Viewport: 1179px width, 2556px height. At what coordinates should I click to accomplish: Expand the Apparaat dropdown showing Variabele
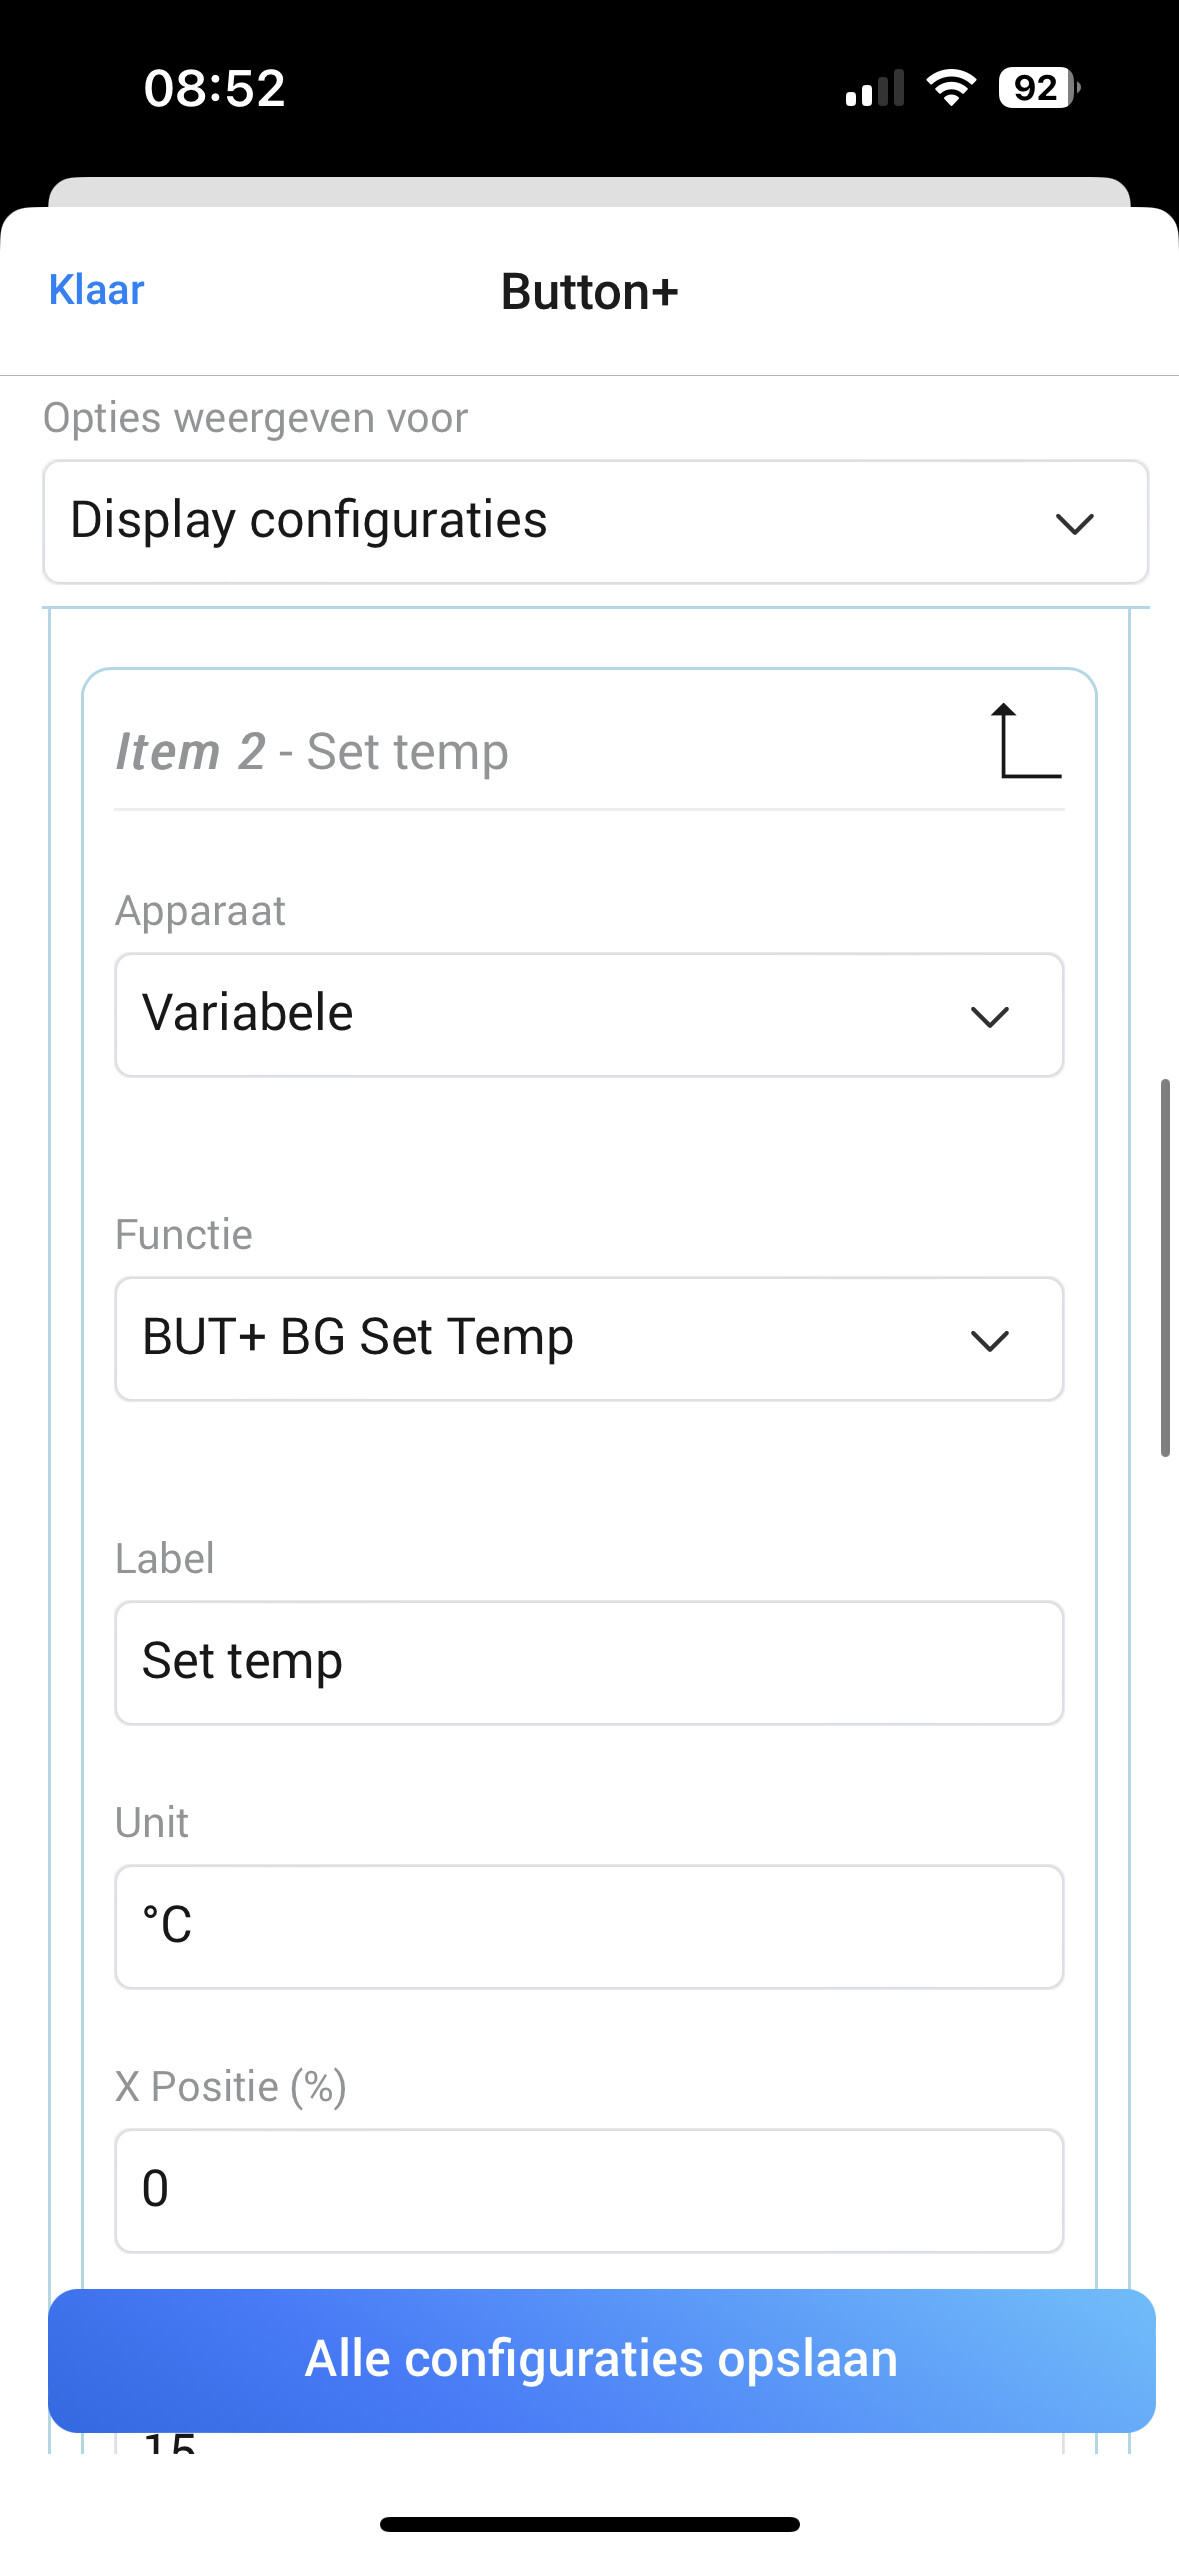[589, 1015]
